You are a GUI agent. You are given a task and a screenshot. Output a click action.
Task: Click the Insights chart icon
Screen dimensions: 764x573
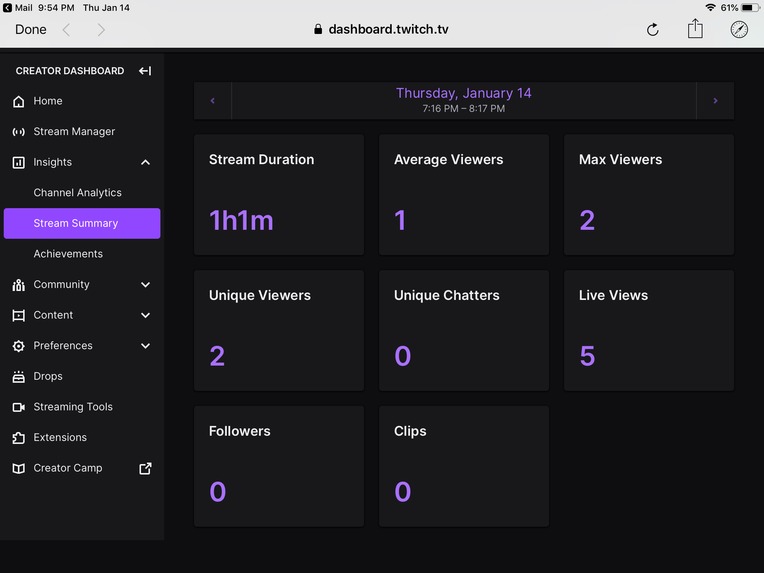pos(19,163)
